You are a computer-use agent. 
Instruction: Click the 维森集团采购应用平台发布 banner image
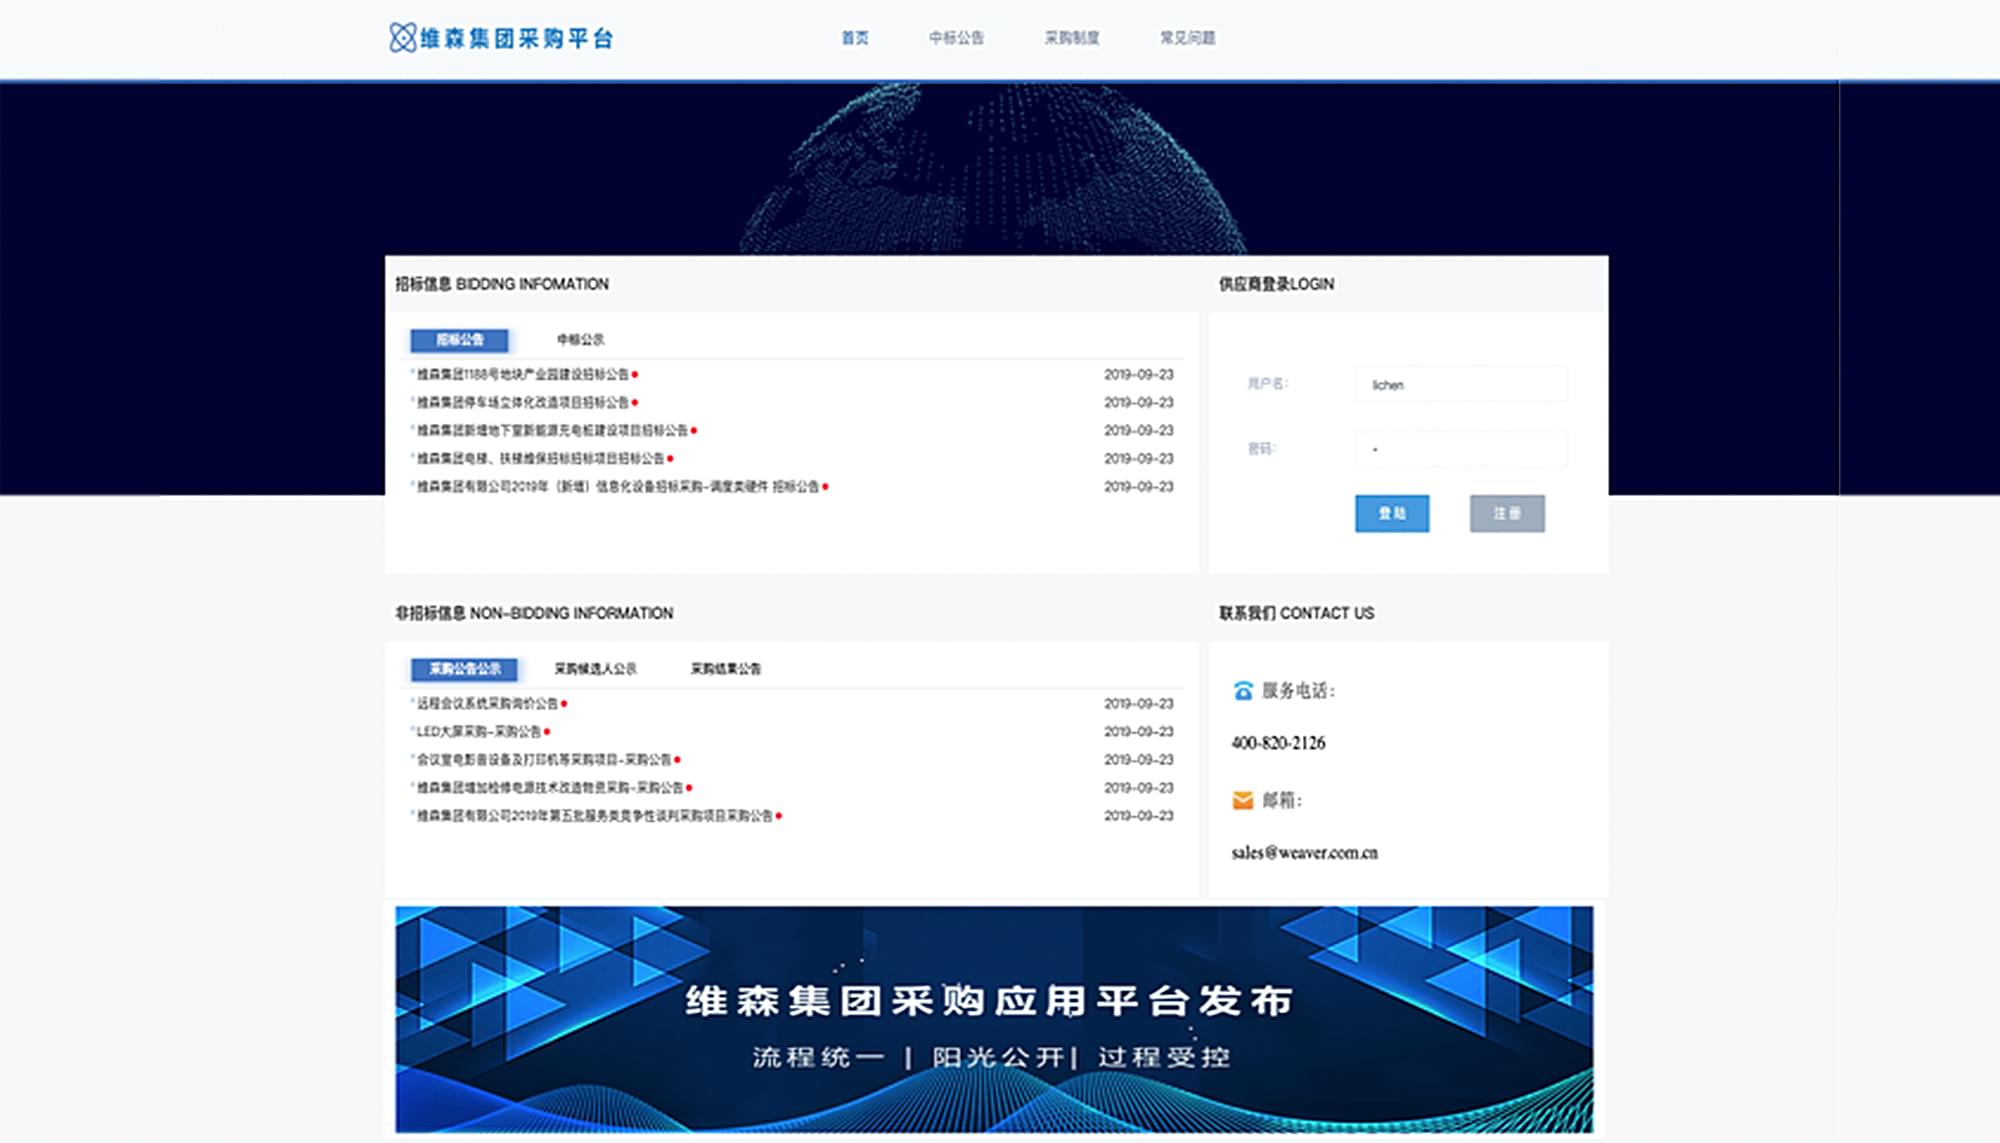[x=993, y=1019]
